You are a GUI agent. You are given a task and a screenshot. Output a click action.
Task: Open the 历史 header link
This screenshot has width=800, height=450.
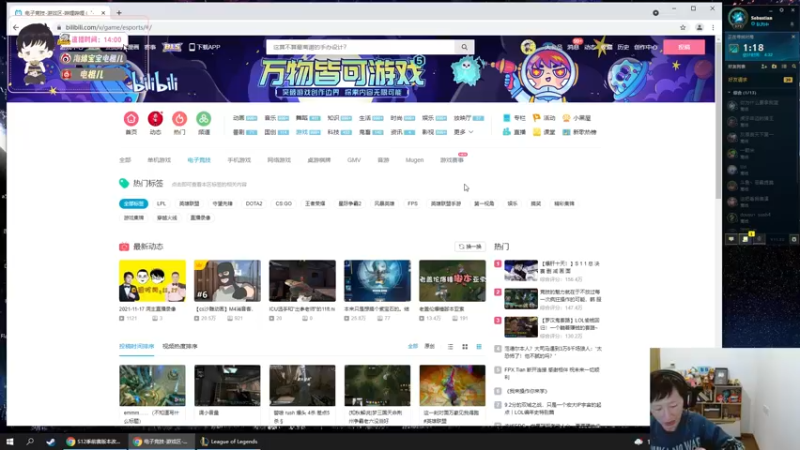(623, 47)
